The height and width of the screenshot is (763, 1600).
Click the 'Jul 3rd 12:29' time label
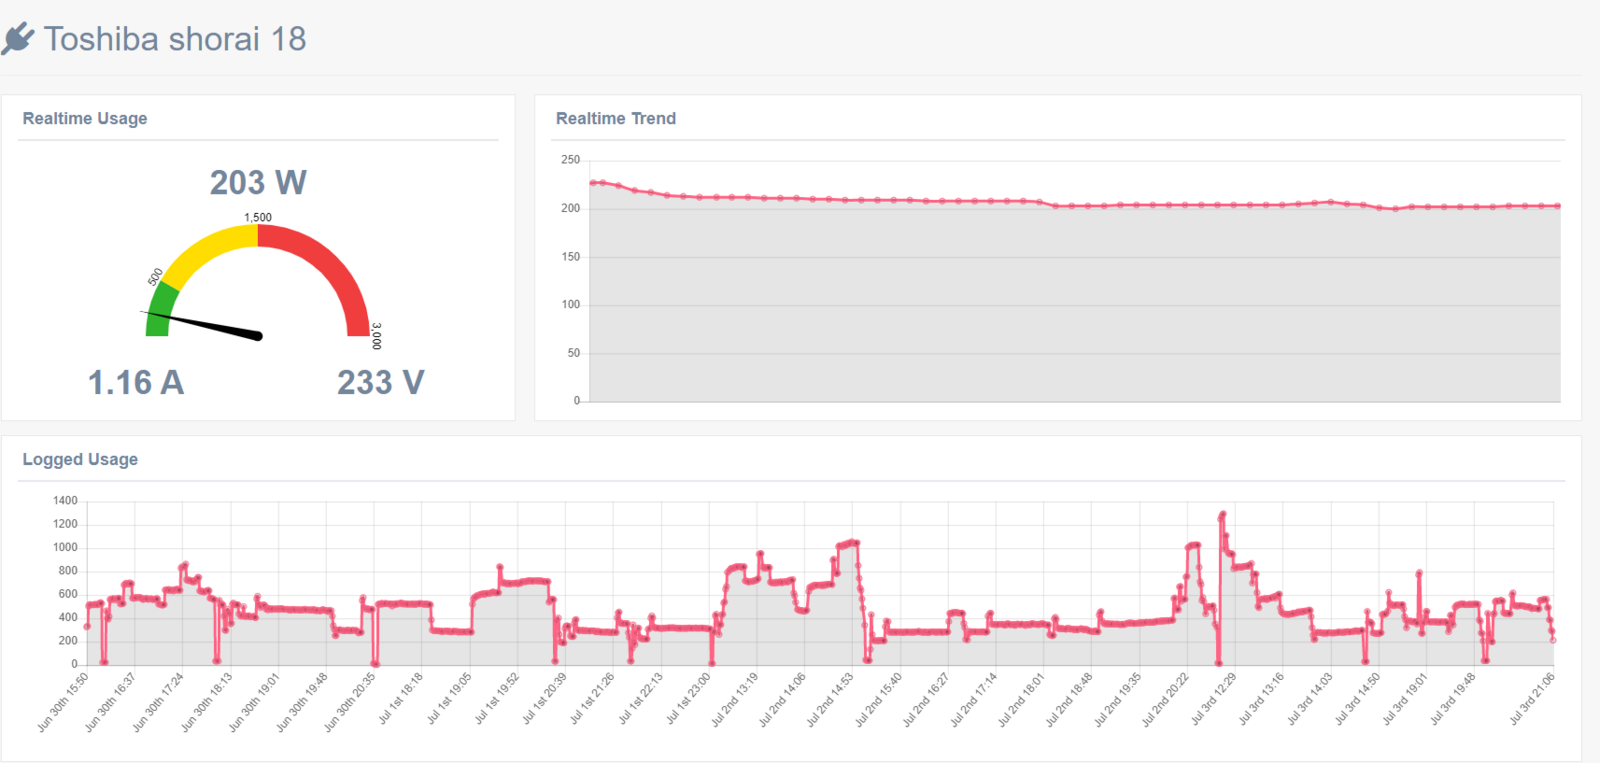tap(1214, 699)
